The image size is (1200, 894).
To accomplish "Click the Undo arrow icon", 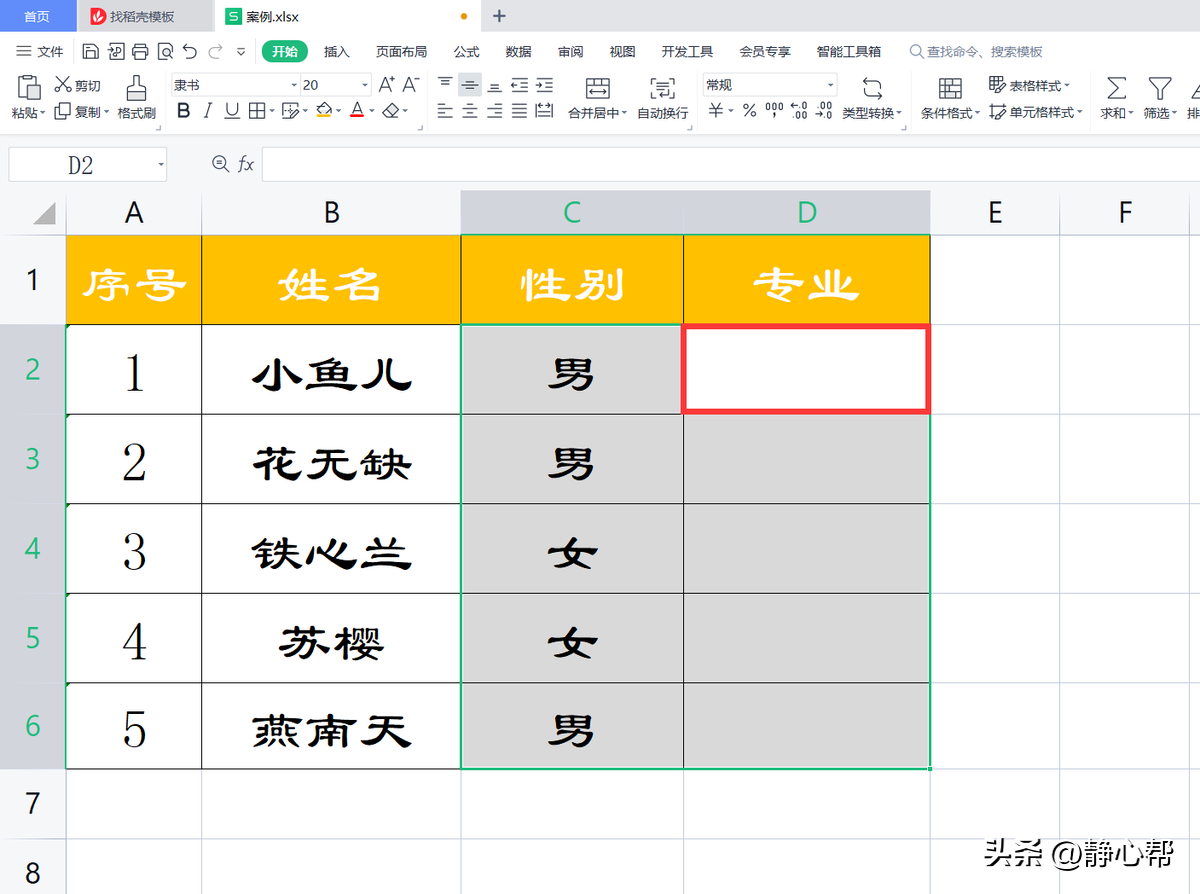I will click(190, 51).
